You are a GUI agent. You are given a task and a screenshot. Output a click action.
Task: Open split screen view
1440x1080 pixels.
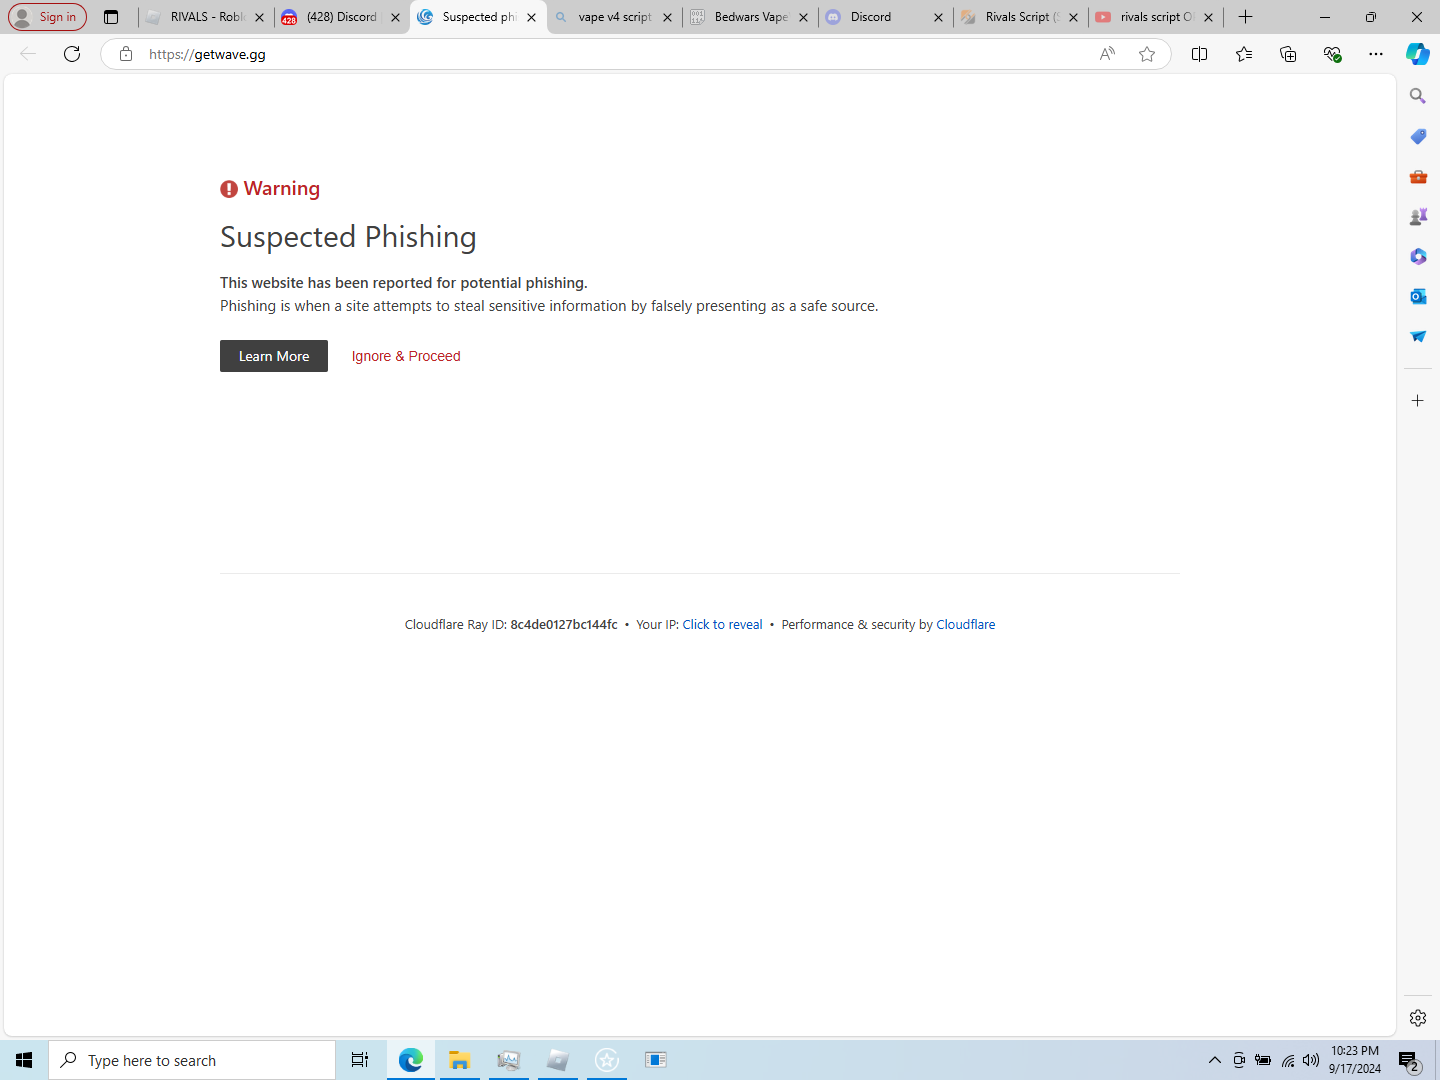(1200, 54)
